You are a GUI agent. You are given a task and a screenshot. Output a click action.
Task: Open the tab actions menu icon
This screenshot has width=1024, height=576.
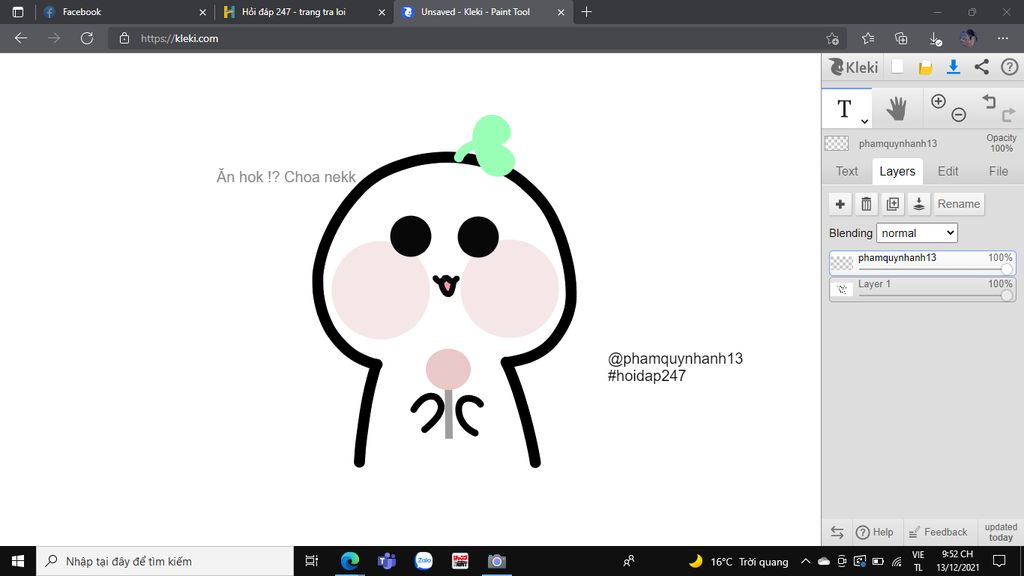click(18, 12)
